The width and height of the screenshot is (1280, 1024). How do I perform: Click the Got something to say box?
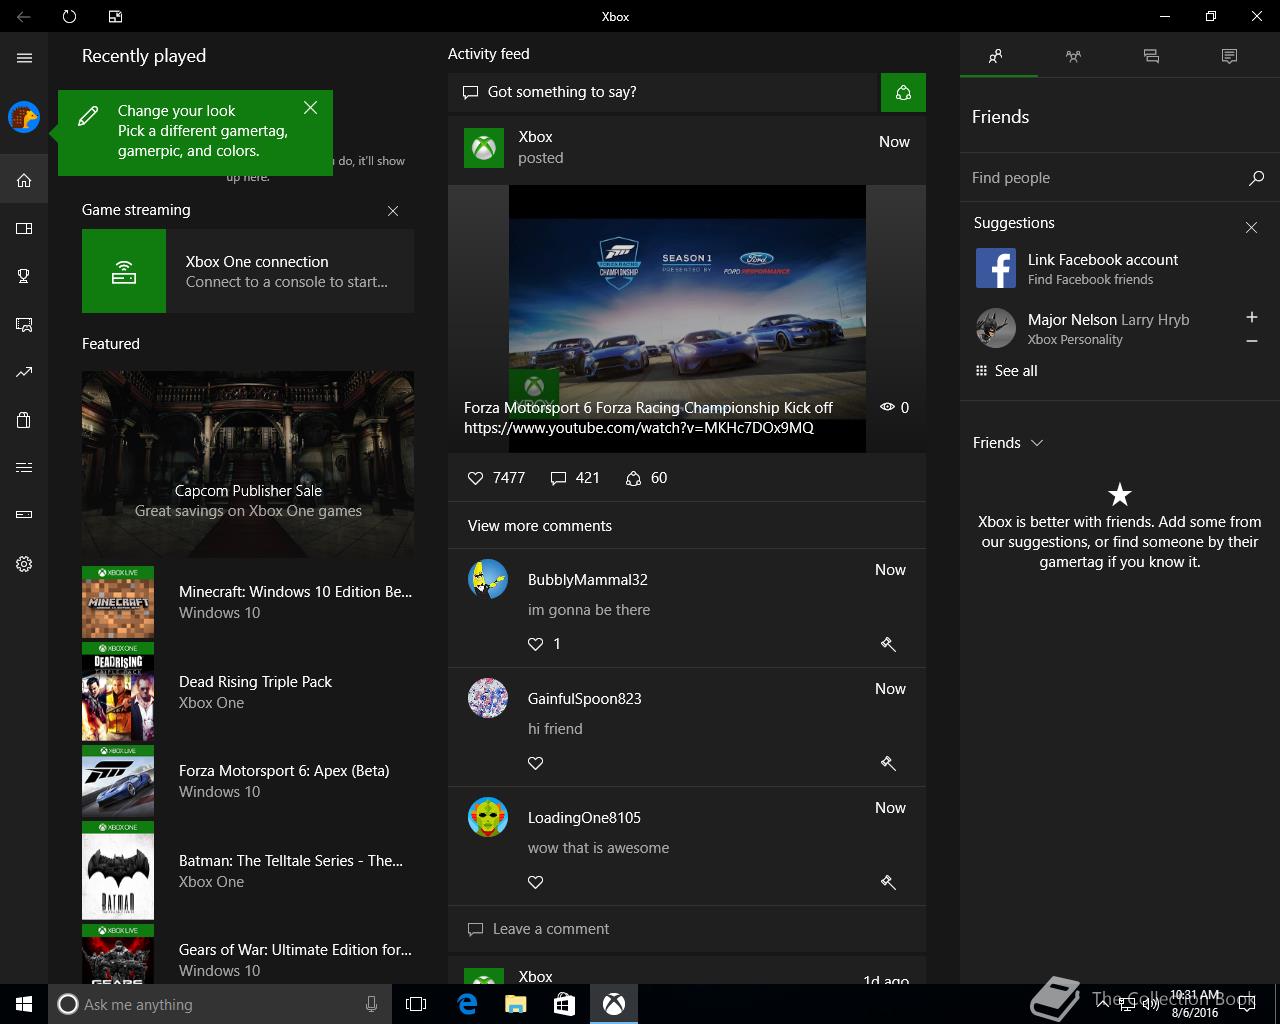662,92
